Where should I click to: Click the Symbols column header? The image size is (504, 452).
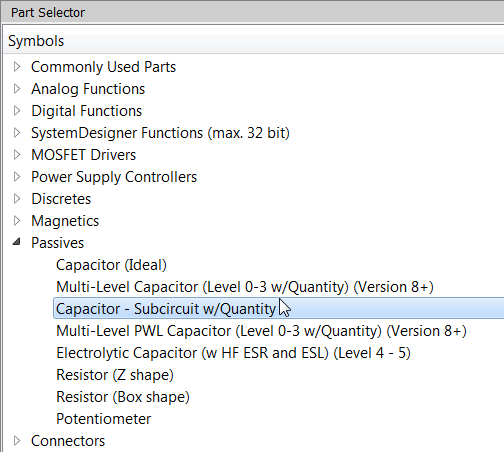pos(253,41)
